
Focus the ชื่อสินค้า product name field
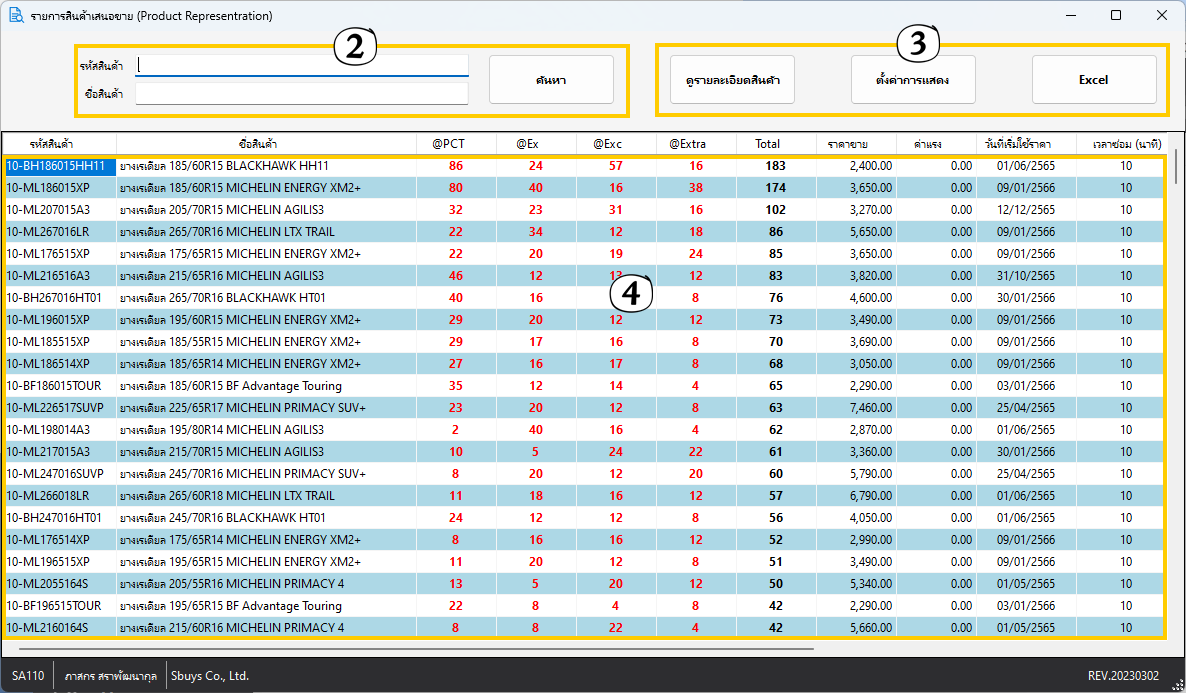pyautogui.click(x=302, y=94)
